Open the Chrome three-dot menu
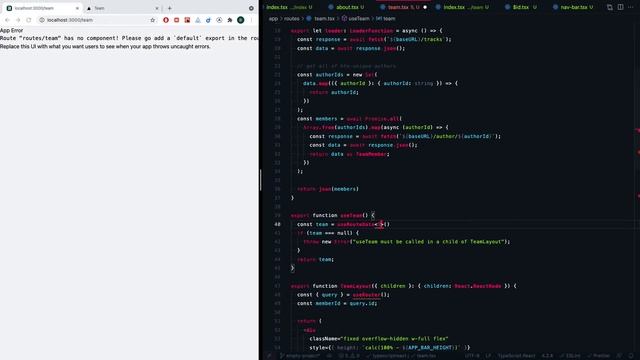The width and height of the screenshot is (640, 360). (252, 20)
